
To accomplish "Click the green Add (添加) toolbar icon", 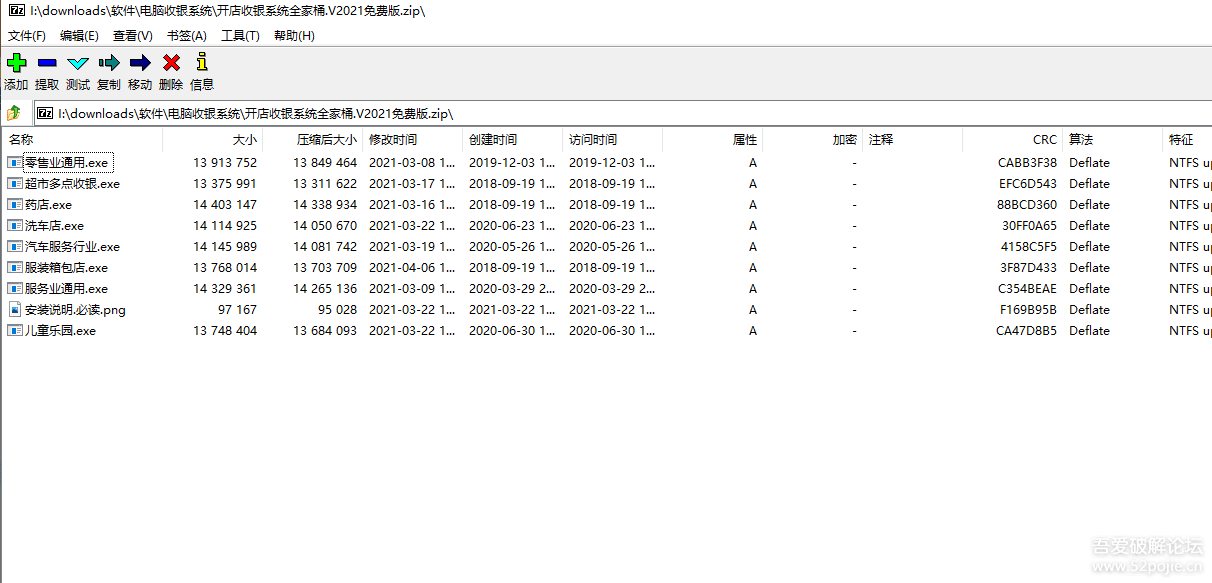I will click(x=16, y=63).
